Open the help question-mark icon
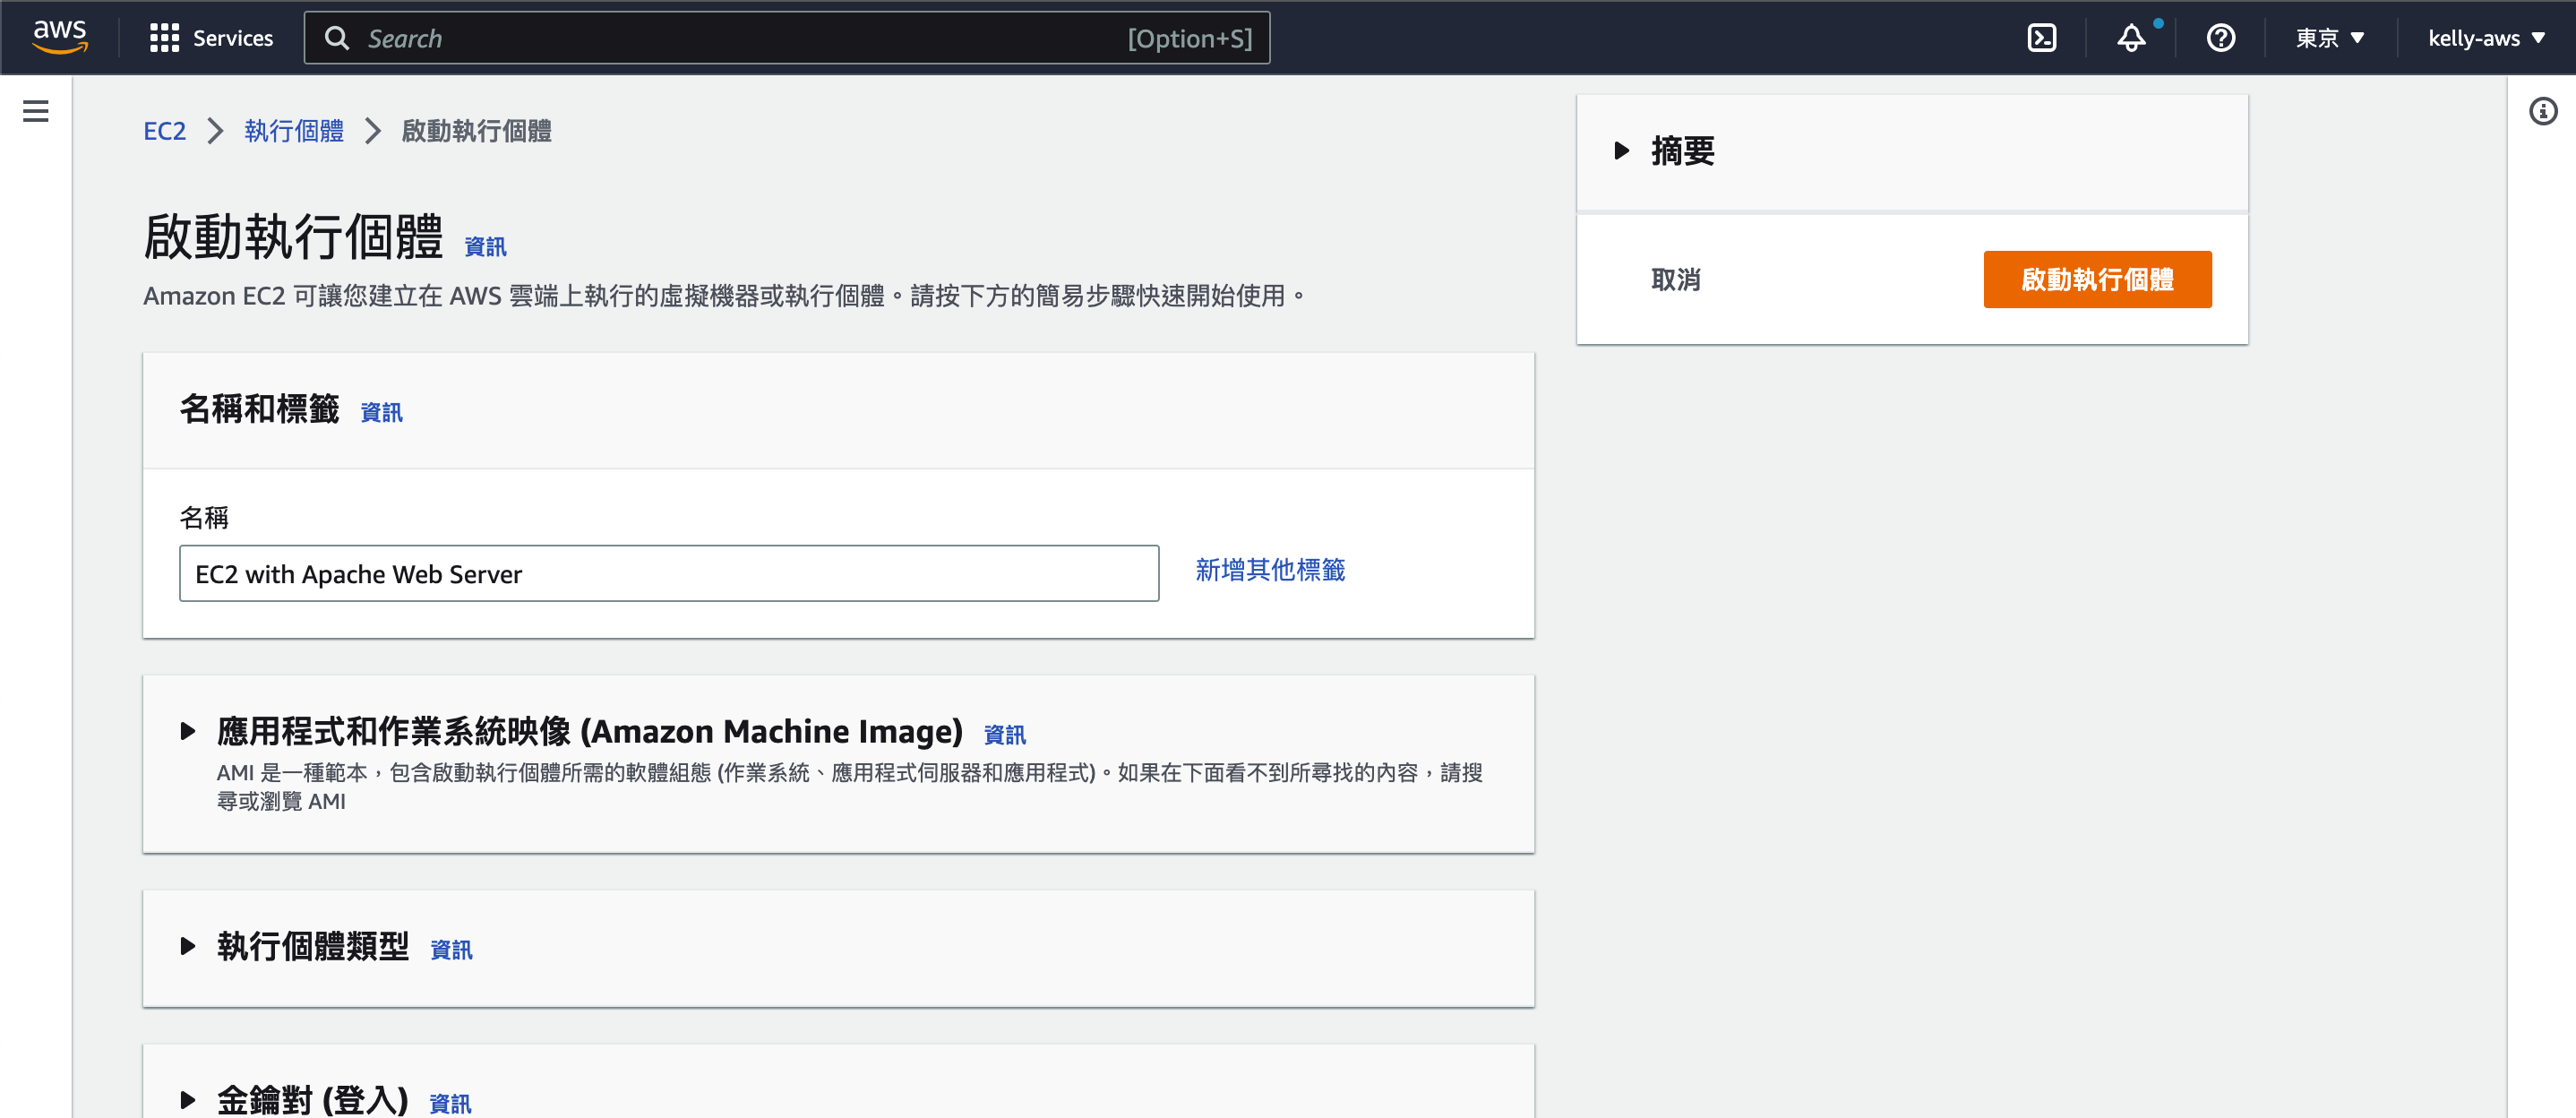The width and height of the screenshot is (2576, 1118). [2220, 38]
